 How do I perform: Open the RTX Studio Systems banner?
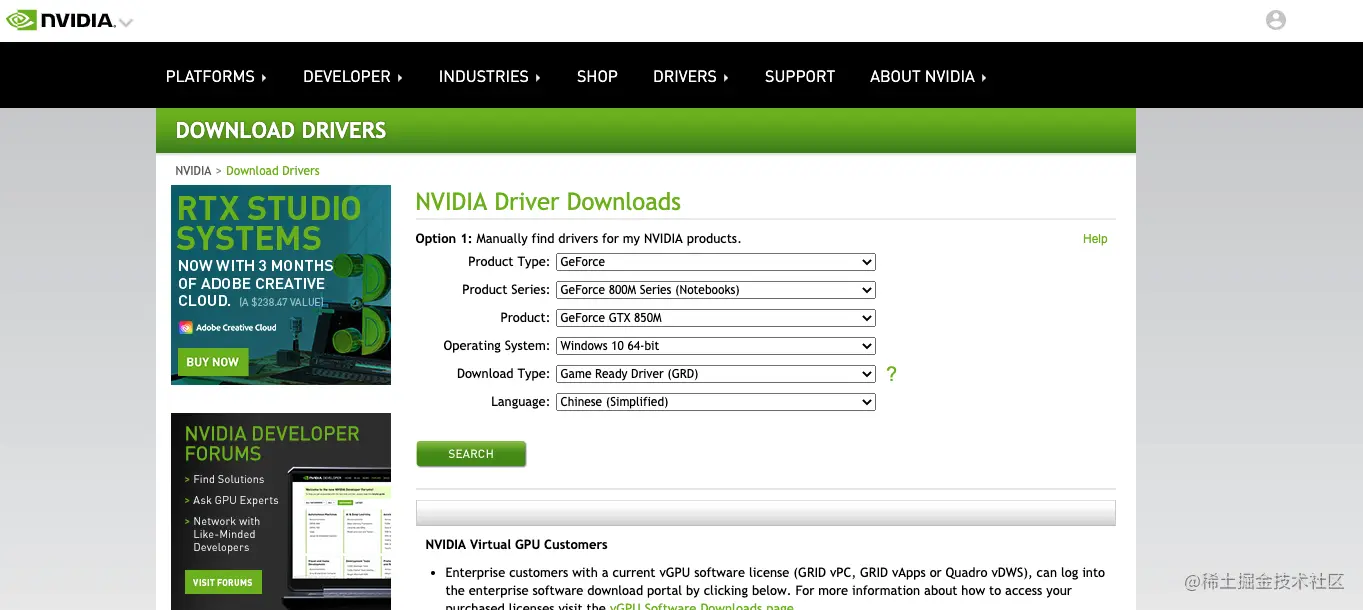281,285
